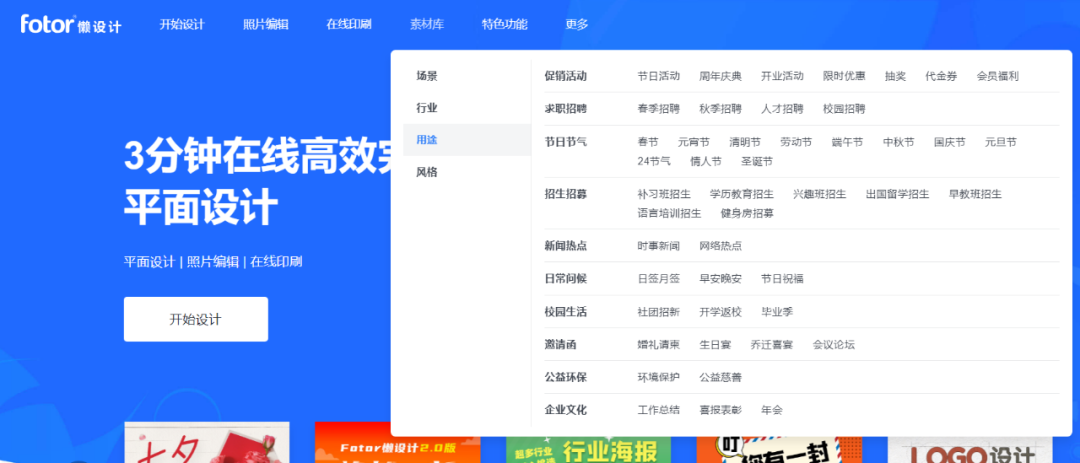This screenshot has height=463, width=1080.
Task: Choose 中秋节 link
Action: [899, 142]
